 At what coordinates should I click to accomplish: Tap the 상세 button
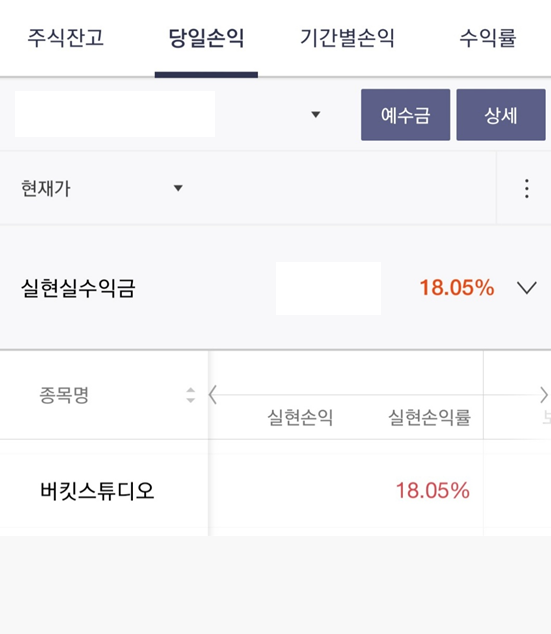(501, 115)
